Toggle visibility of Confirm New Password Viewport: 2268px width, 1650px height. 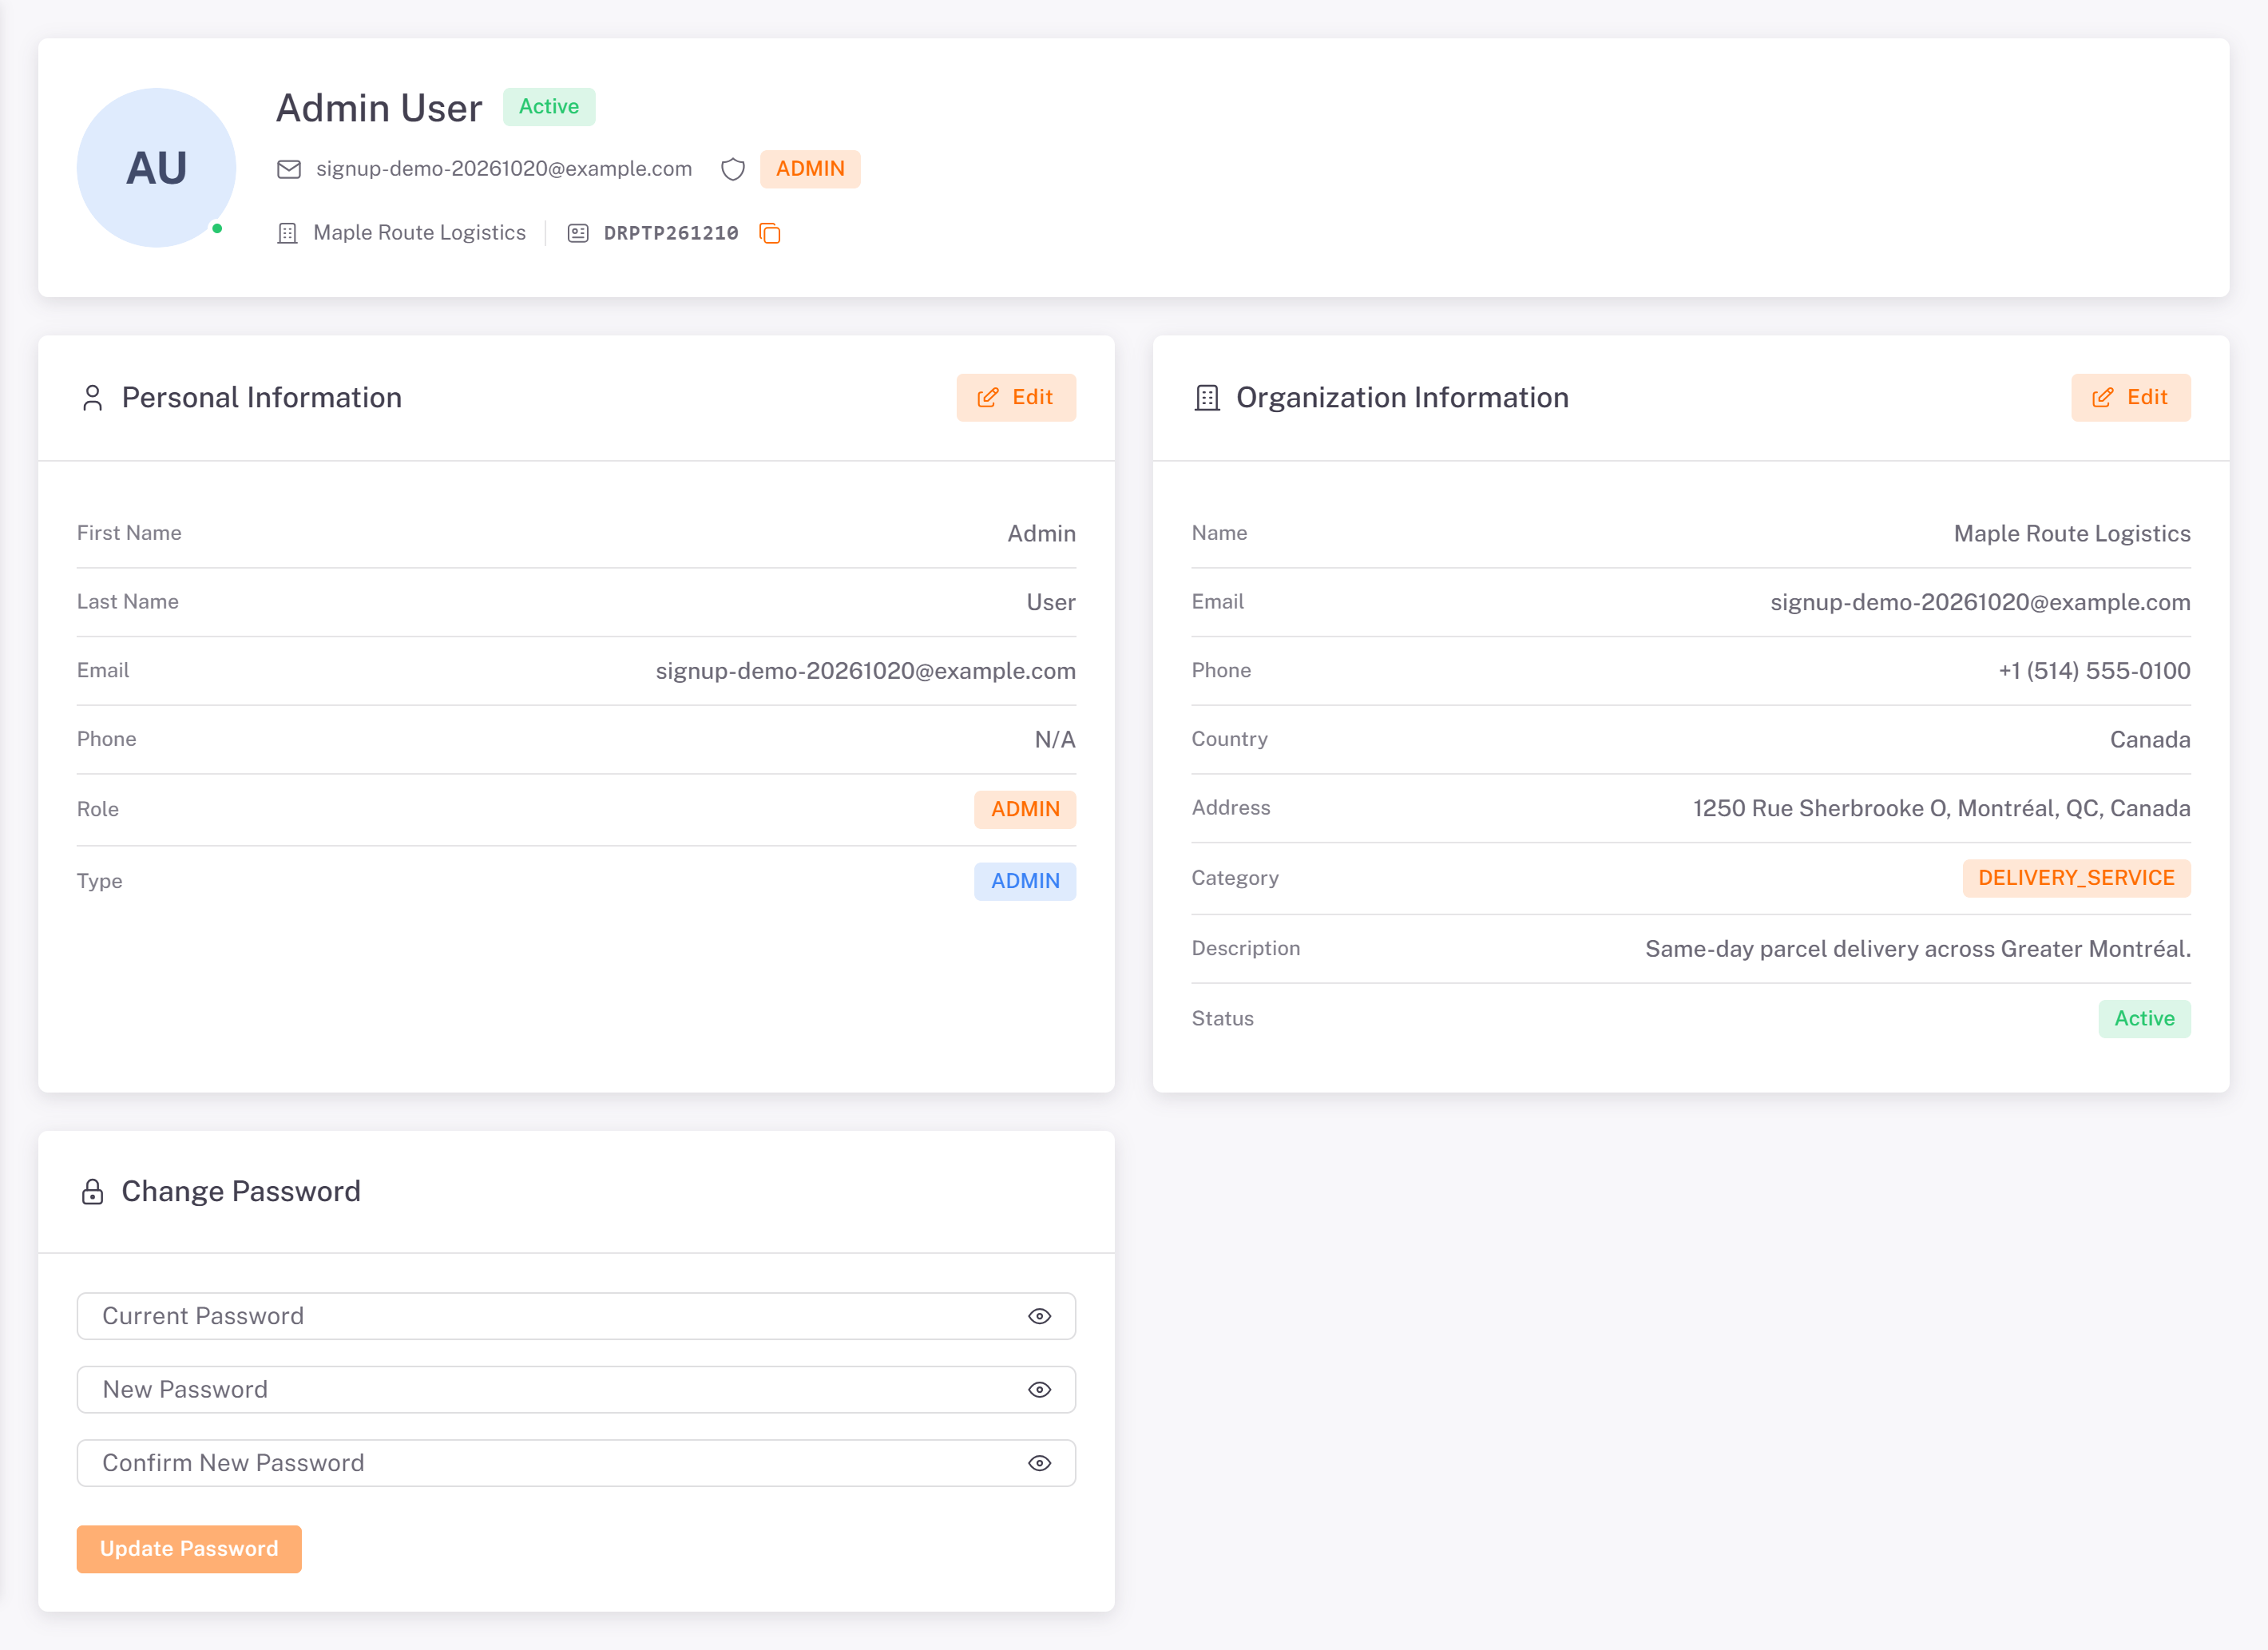coord(1040,1463)
